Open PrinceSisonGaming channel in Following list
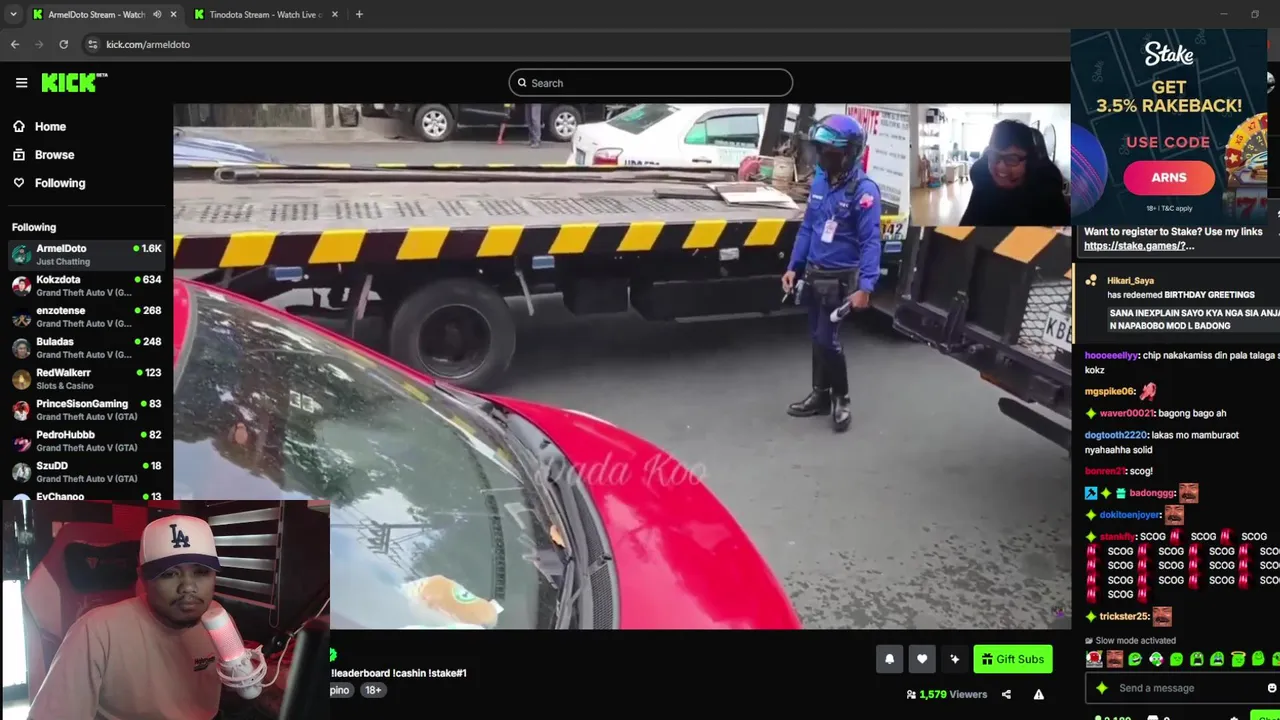1280x720 pixels. [86, 409]
